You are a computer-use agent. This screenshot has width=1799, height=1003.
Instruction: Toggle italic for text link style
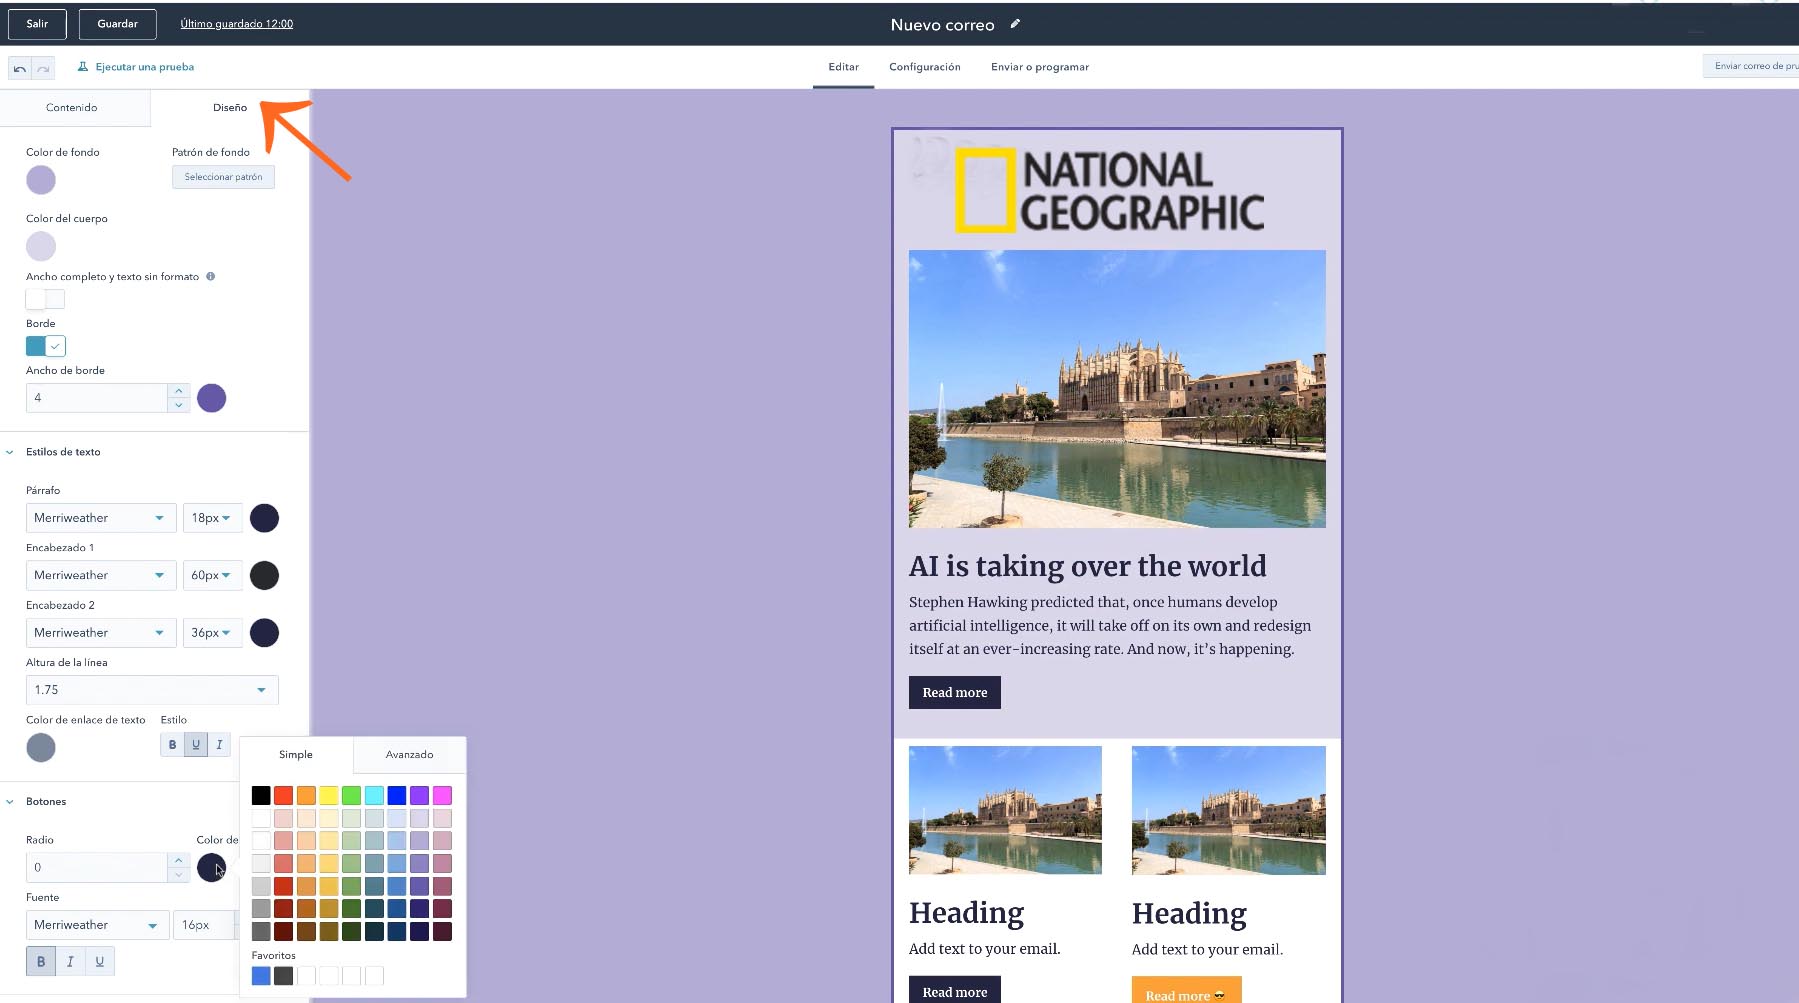click(219, 745)
